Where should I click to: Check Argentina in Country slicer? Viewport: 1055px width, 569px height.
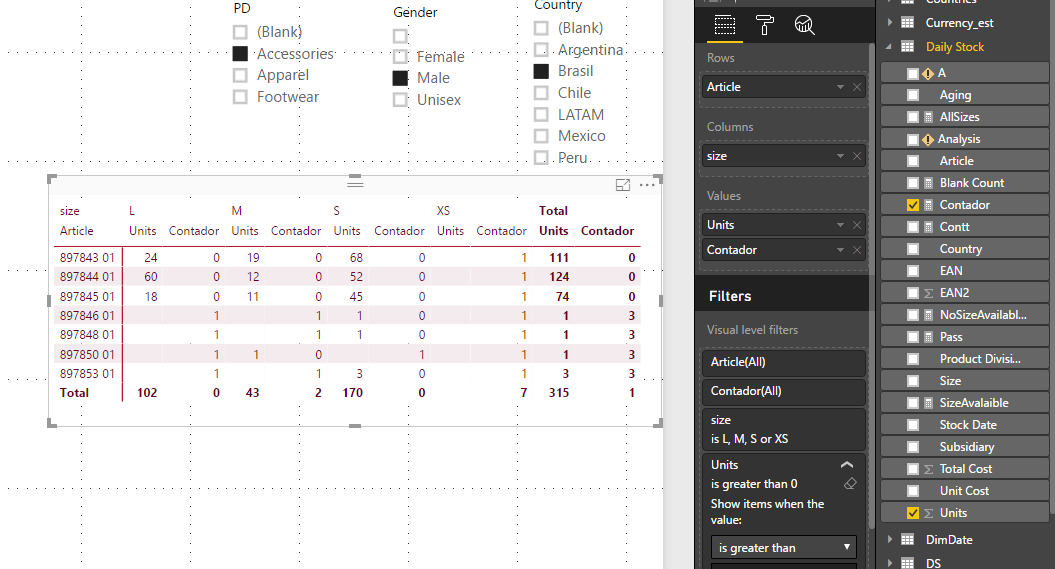tap(541, 50)
